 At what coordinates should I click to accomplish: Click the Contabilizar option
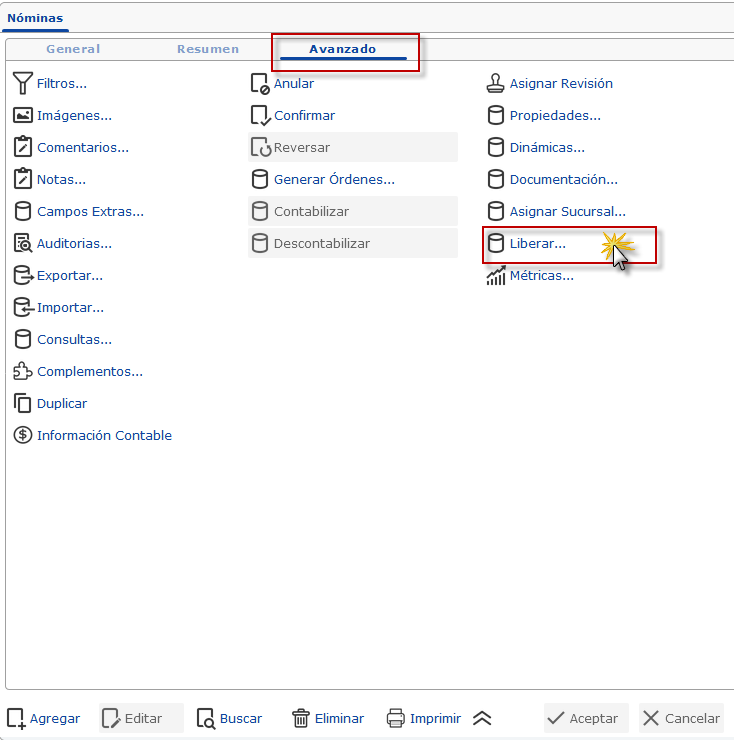(x=353, y=211)
